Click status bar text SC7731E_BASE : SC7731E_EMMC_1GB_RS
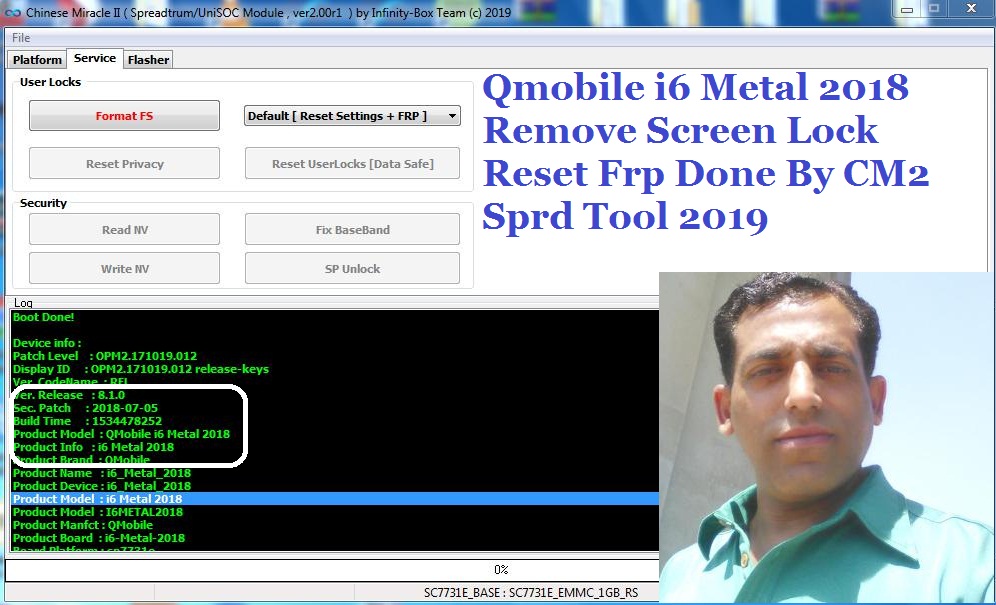This screenshot has height=605, width=996. 530,593
